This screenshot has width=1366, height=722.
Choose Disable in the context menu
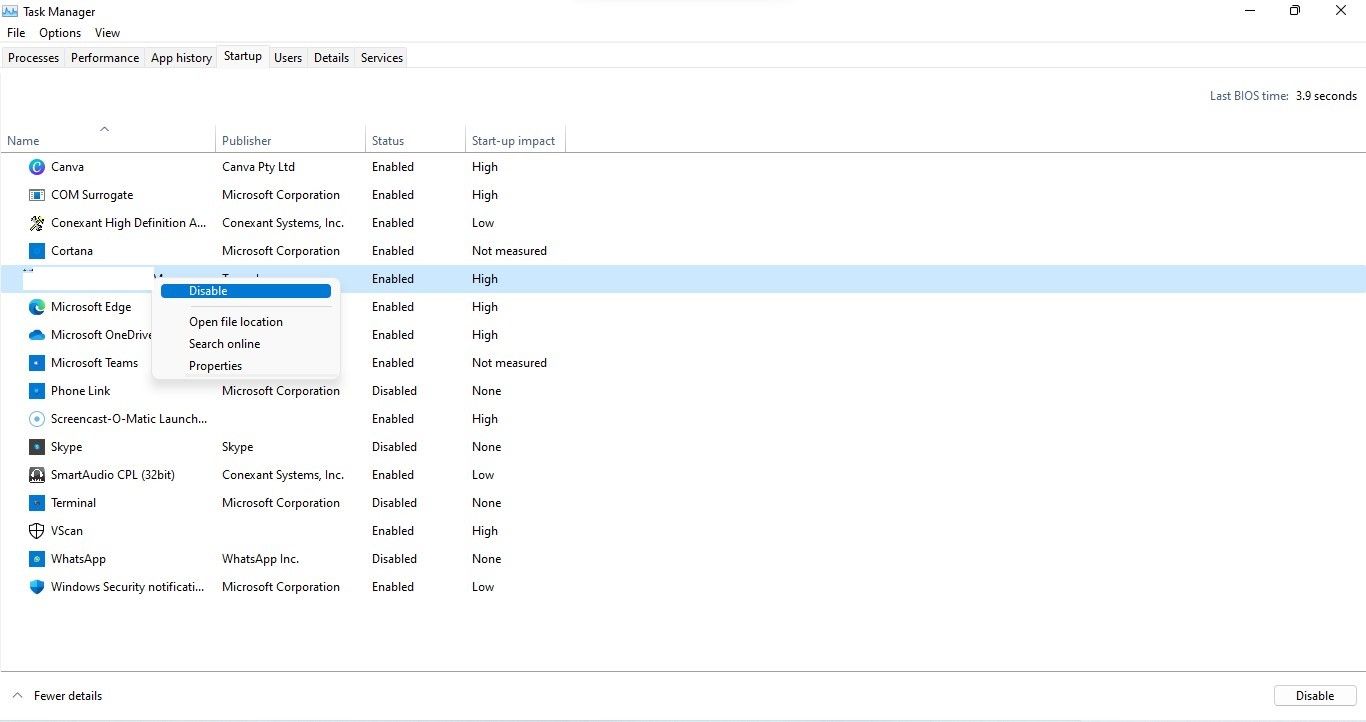tap(246, 291)
